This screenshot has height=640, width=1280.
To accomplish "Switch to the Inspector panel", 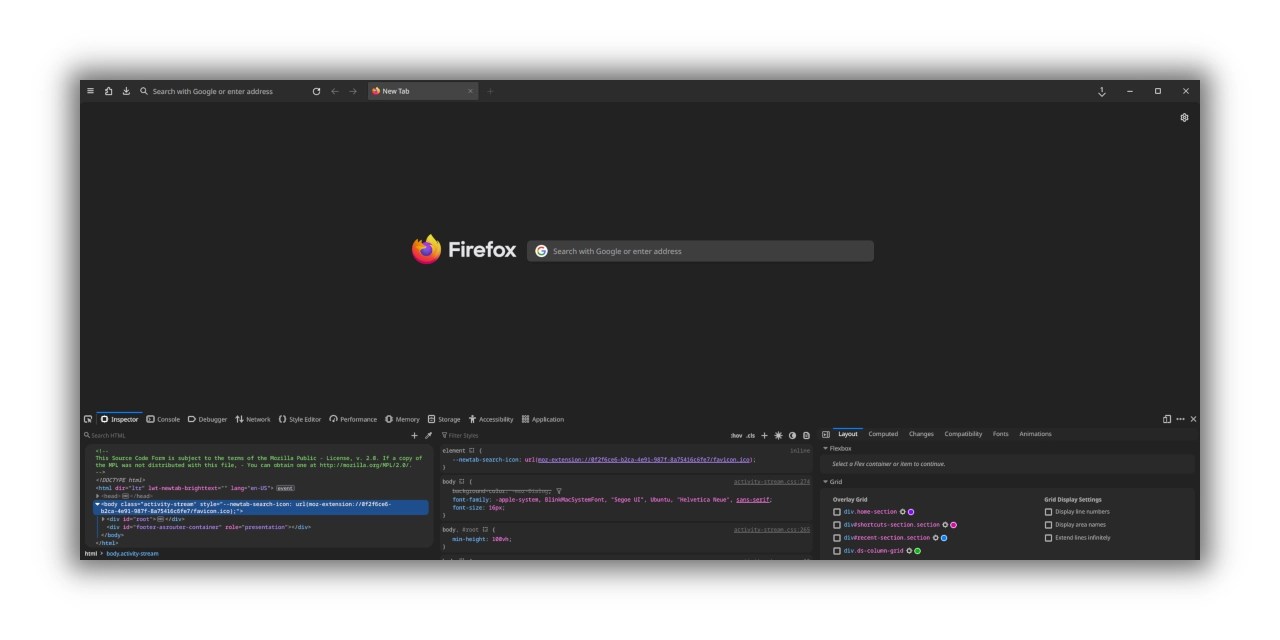I will point(119,419).
